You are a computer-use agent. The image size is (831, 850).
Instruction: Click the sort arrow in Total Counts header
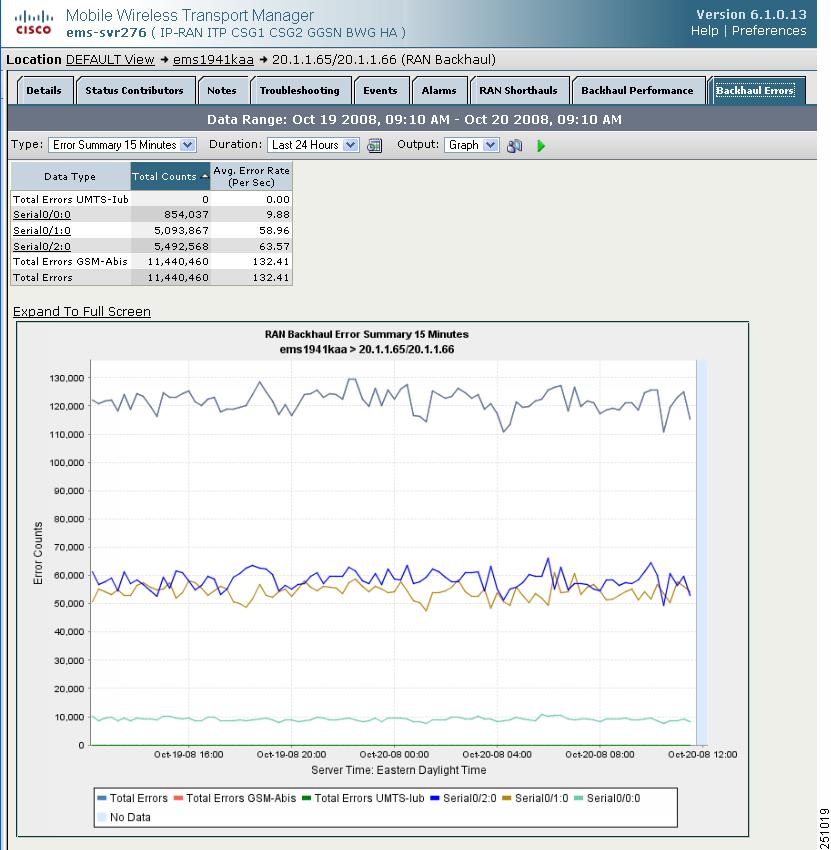coord(204,176)
